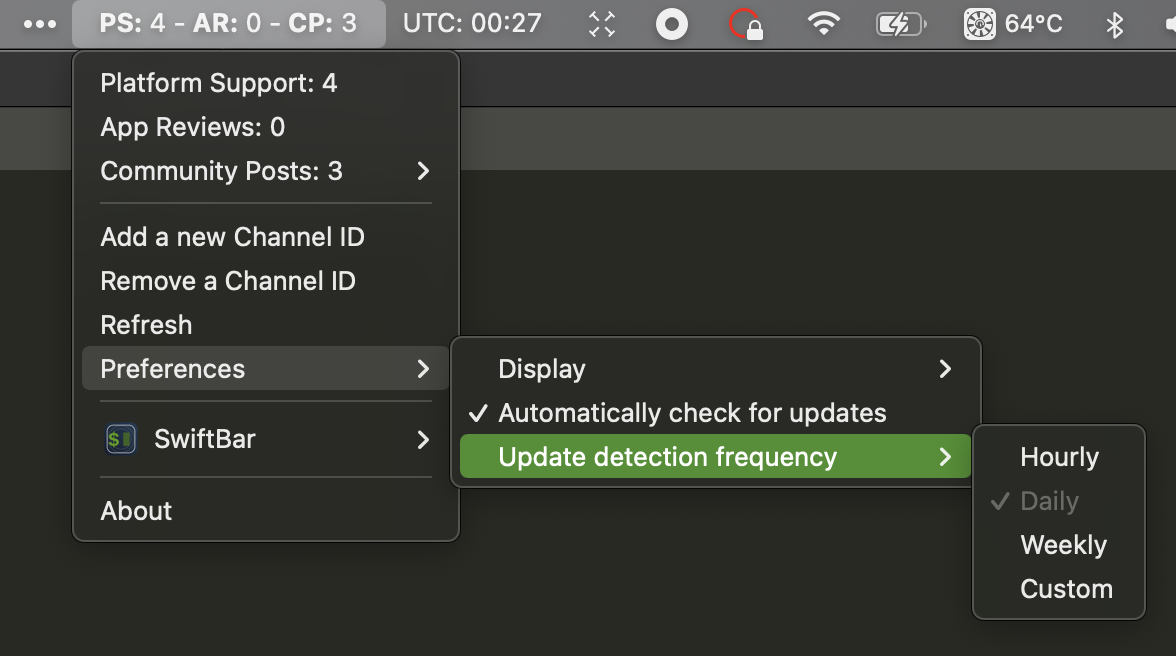Open the Wi-Fi status menu
Screen dimensions: 1176x656
click(x=823, y=24)
